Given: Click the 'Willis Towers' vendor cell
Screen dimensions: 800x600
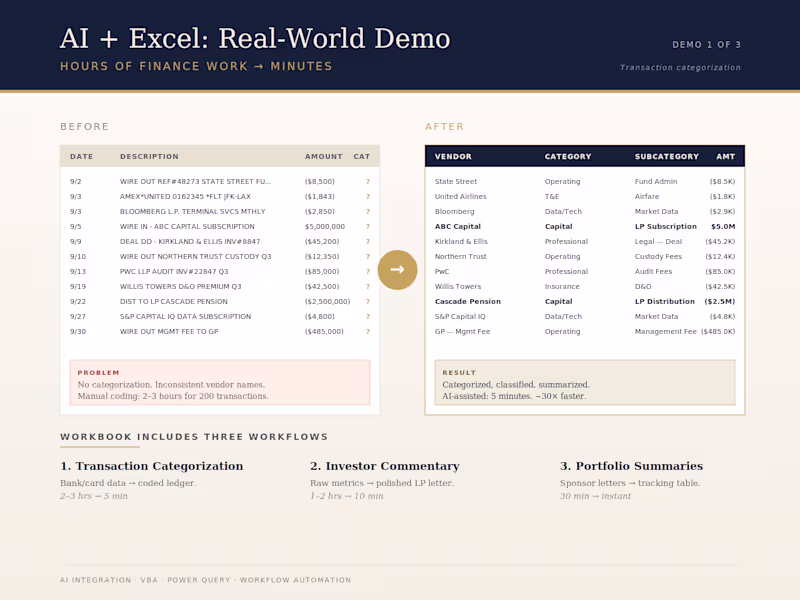Looking at the screenshot, I should [x=458, y=287].
